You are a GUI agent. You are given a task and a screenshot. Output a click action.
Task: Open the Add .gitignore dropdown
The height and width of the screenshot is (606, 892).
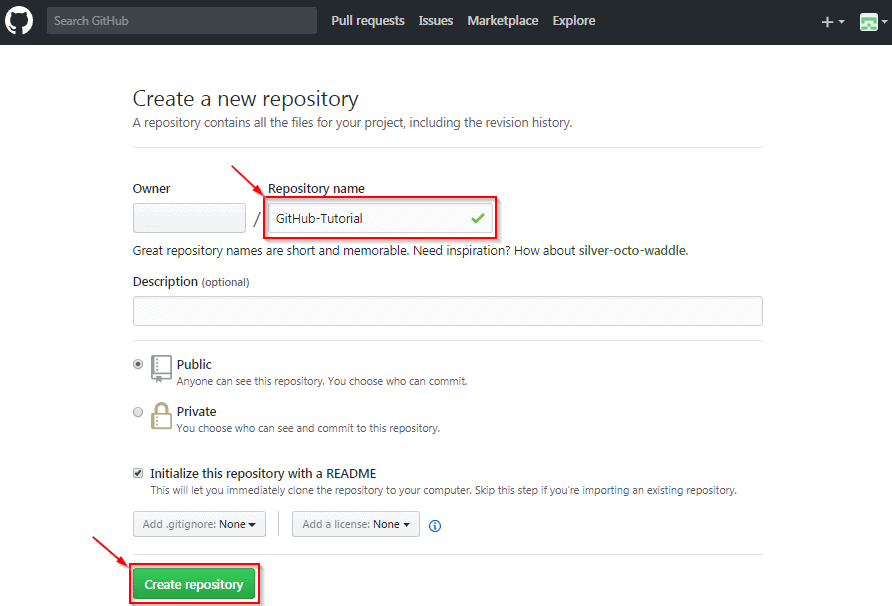pyautogui.click(x=199, y=523)
